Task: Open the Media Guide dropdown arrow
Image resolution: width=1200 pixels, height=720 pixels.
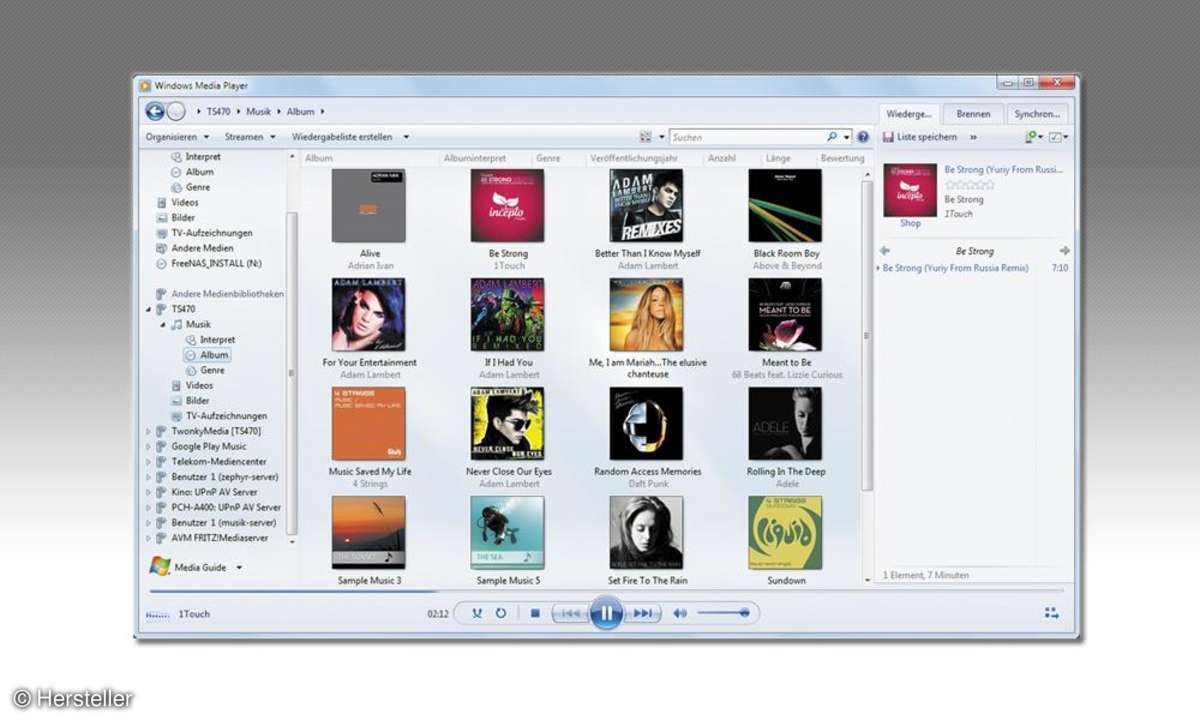Action: click(x=239, y=568)
